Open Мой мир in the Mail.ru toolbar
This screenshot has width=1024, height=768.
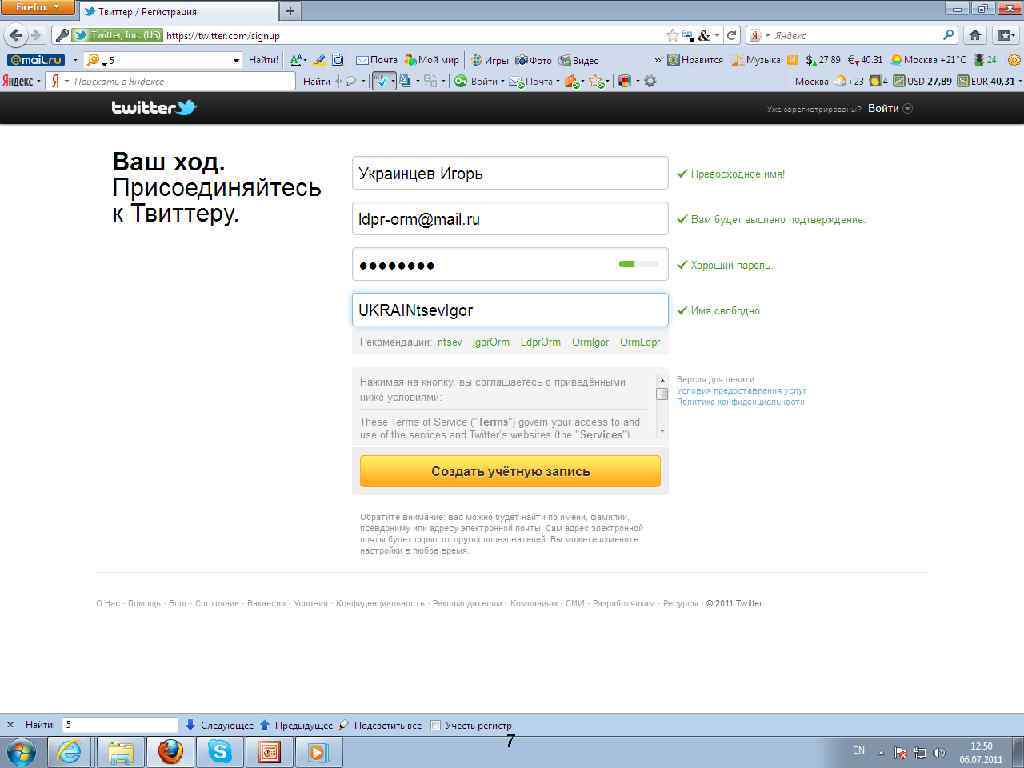point(432,60)
